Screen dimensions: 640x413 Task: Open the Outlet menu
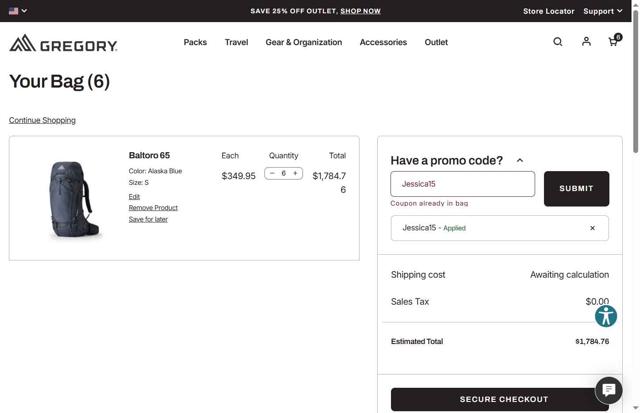[x=436, y=42]
